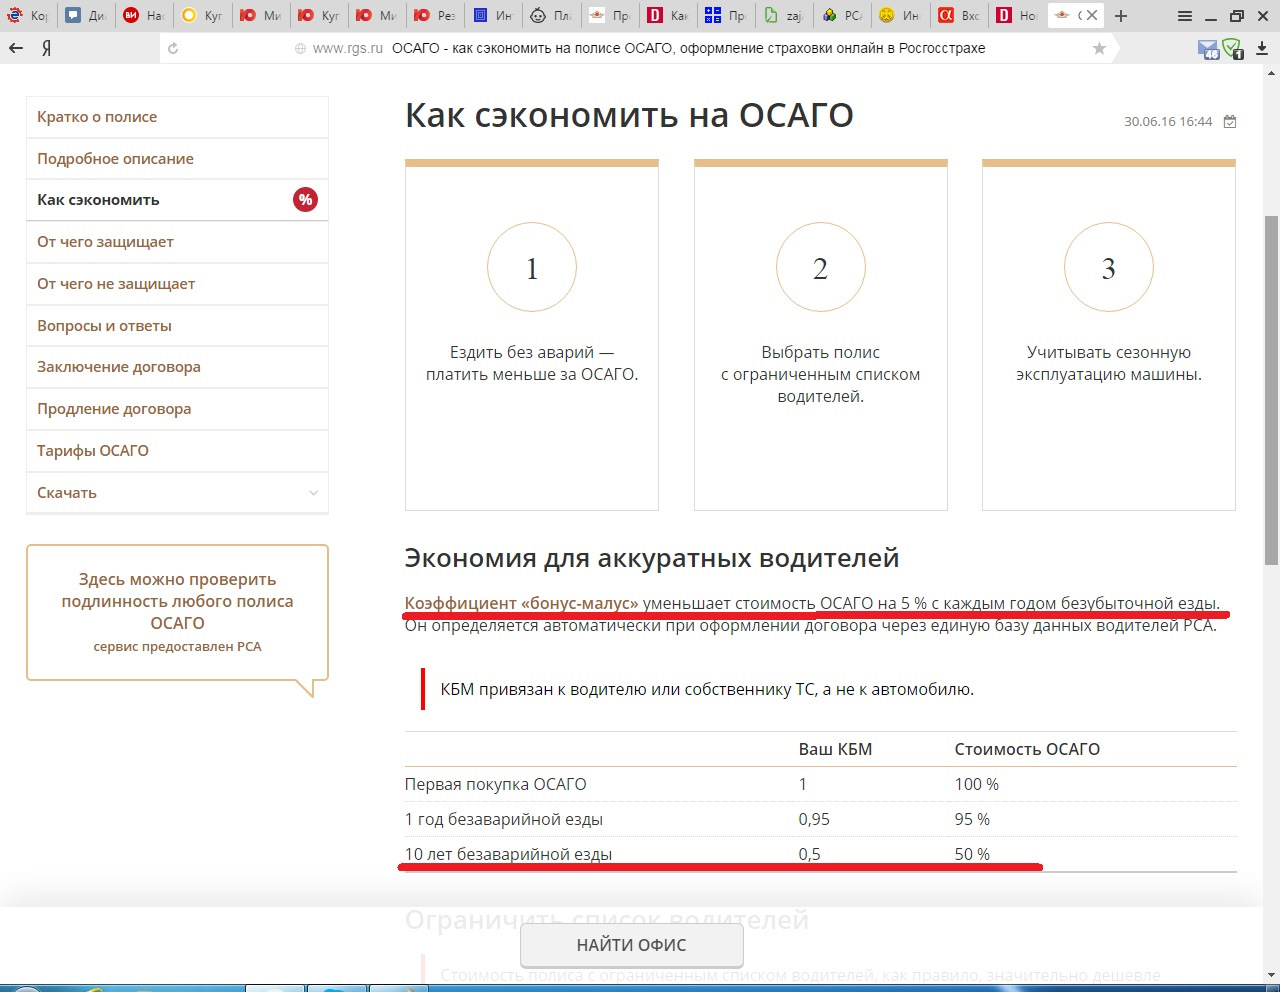
Task: Click the 'Первая покупка ОСАГО' table row
Action: point(821,784)
